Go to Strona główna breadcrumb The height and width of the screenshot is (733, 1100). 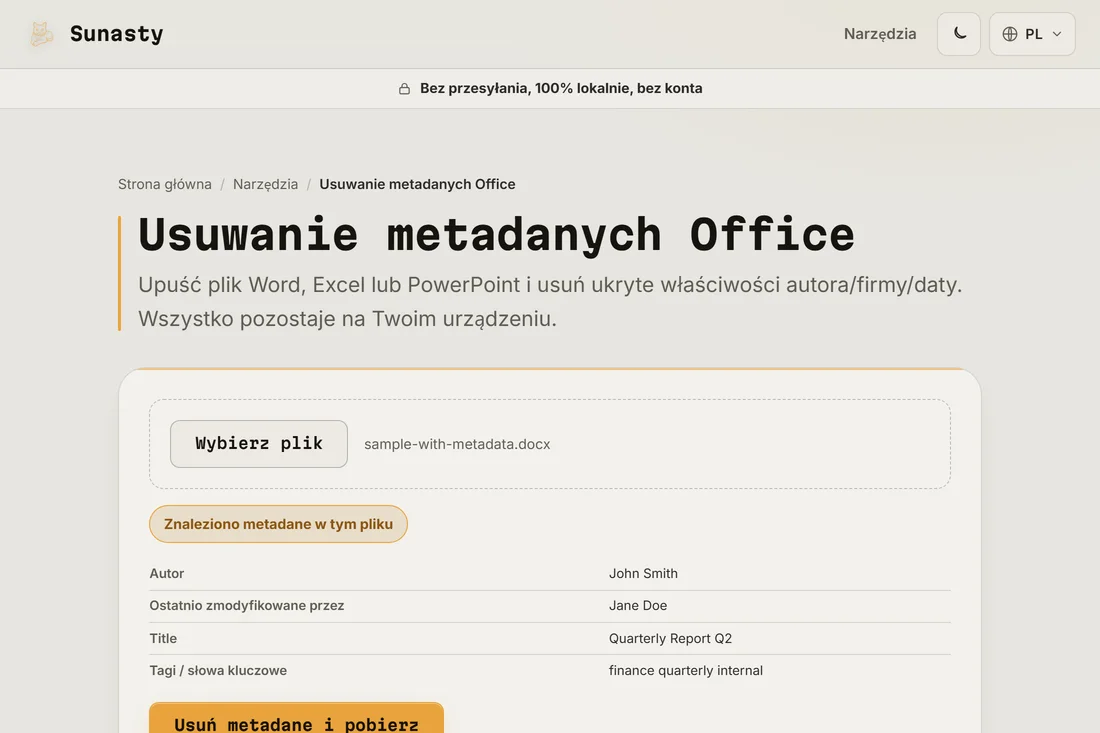click(165, 184)
